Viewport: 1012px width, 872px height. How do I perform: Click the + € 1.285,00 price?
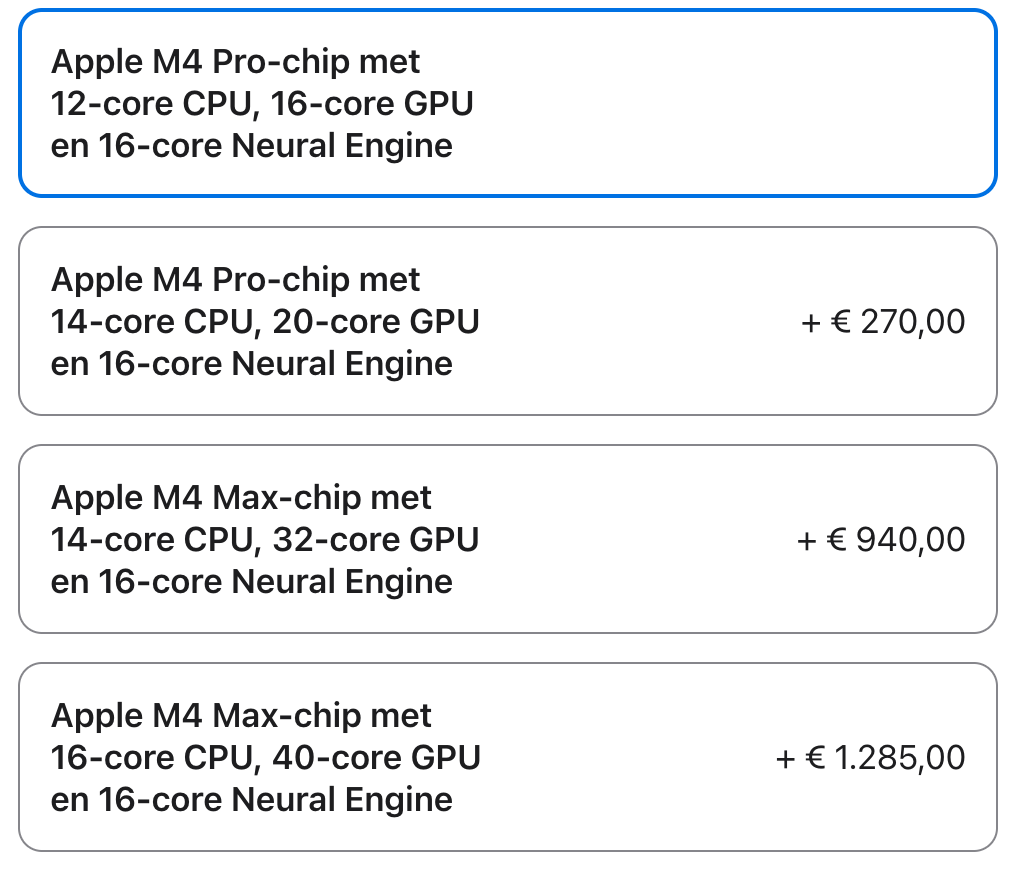coord(870,758)
